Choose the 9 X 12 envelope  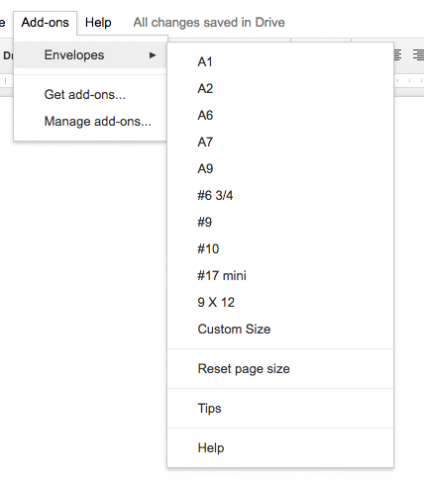[280, 302]
